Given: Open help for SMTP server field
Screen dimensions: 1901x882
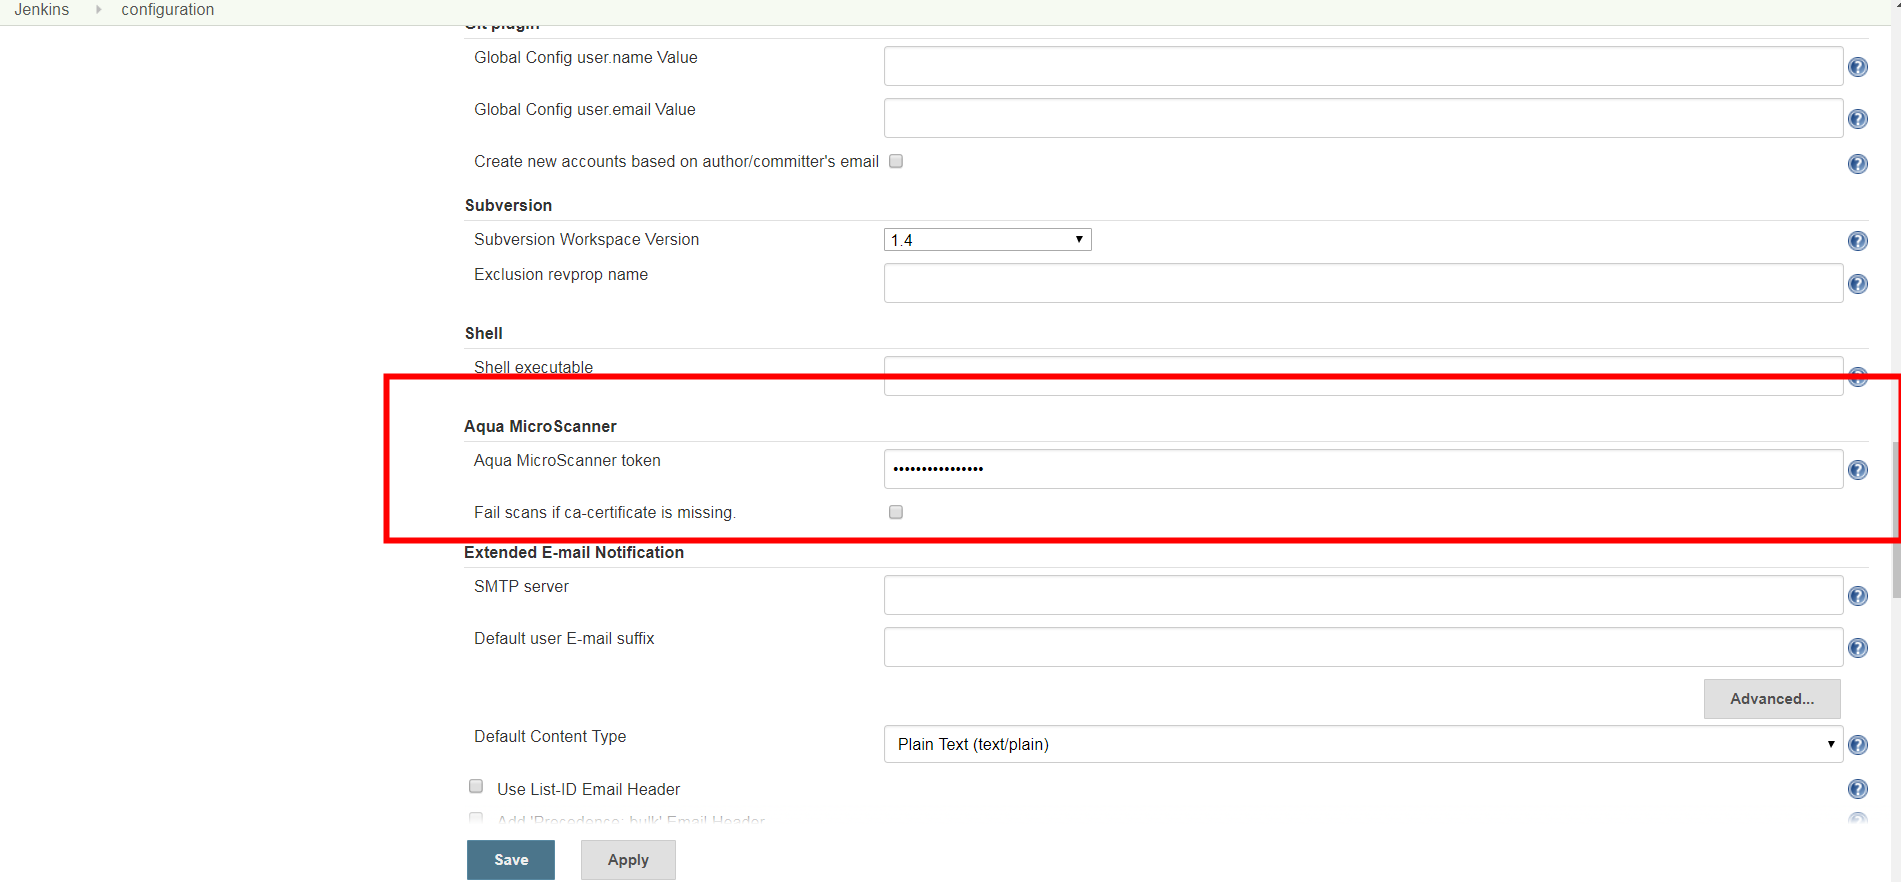Looking at the screenshot, I should coord(1858,596).
